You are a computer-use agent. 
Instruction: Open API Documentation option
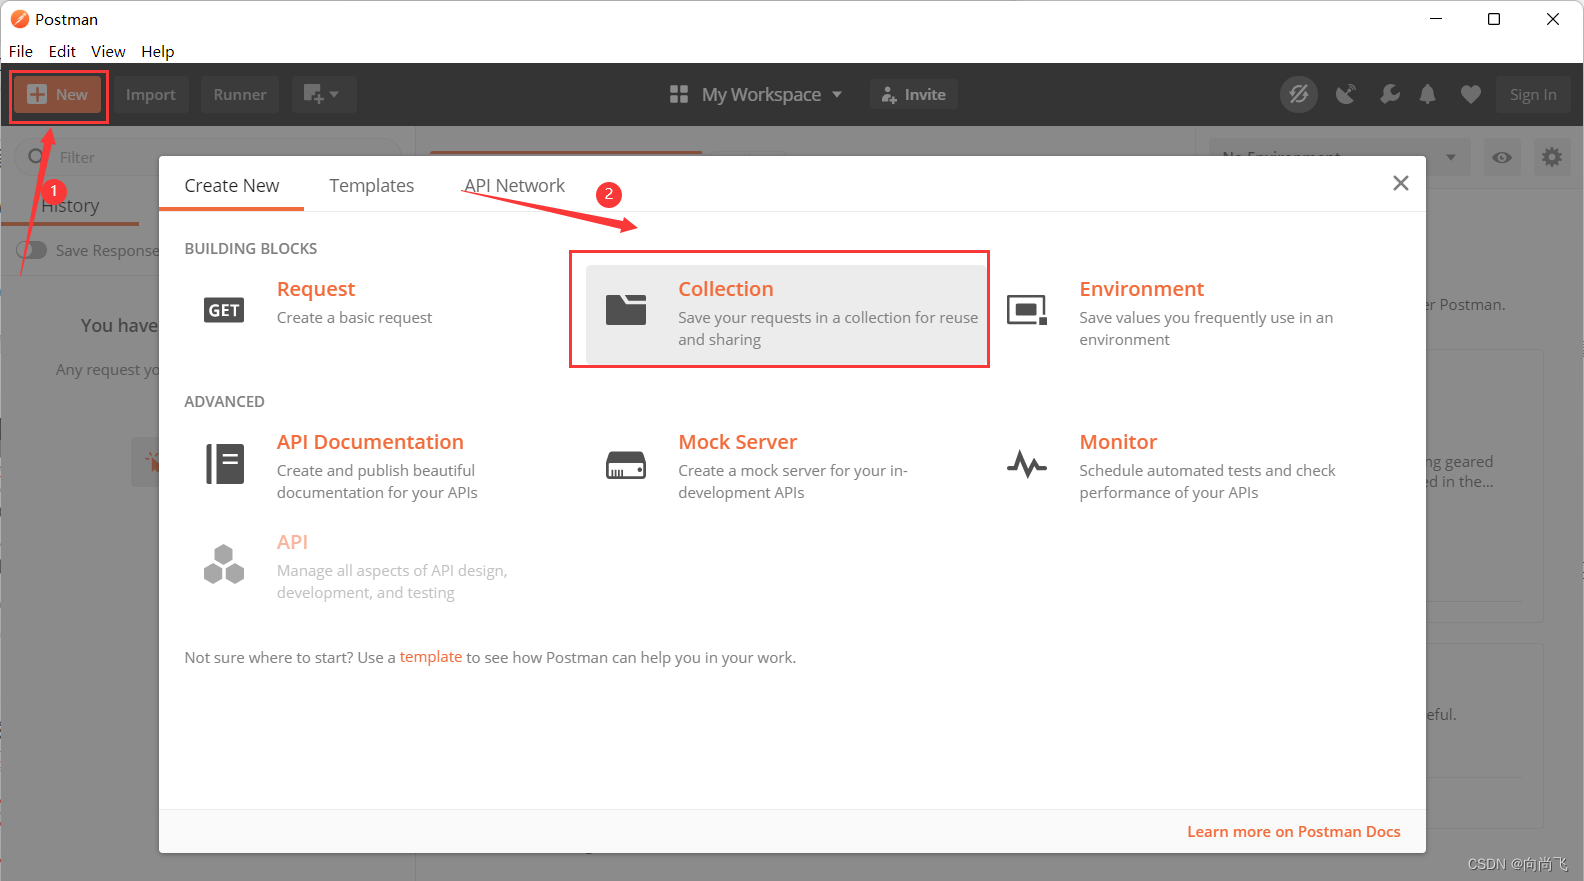(x=370, y=442)
